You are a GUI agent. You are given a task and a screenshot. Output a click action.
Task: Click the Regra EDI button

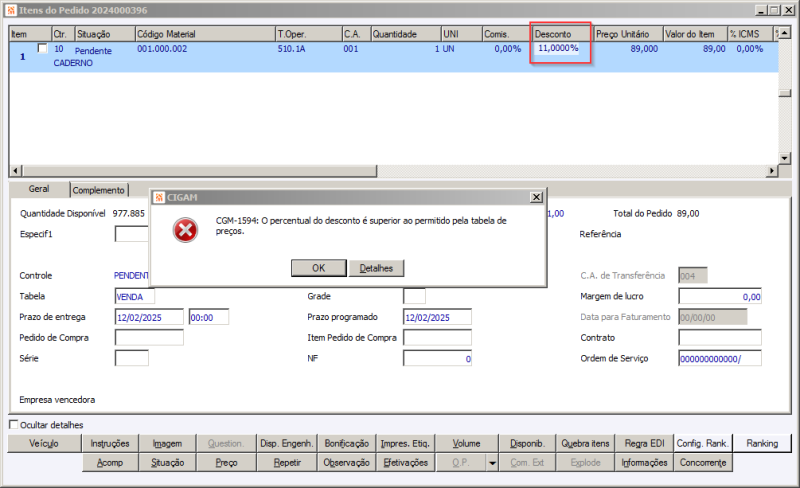tap(644, 443)
